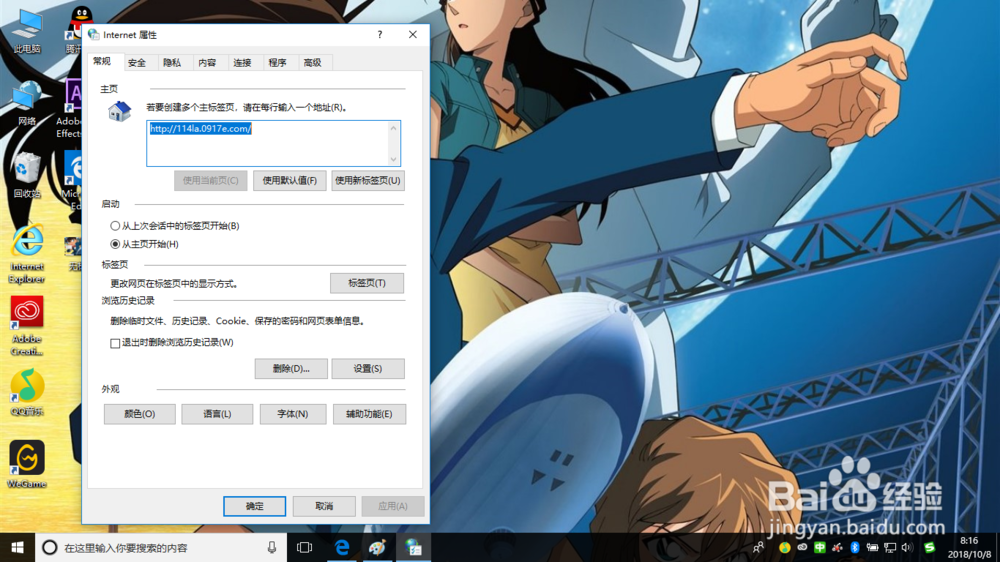The width and height of the screenshot is (1000, 562).
Task: Open the Paint app on the taskbar
Action: (x=378, y=547)
